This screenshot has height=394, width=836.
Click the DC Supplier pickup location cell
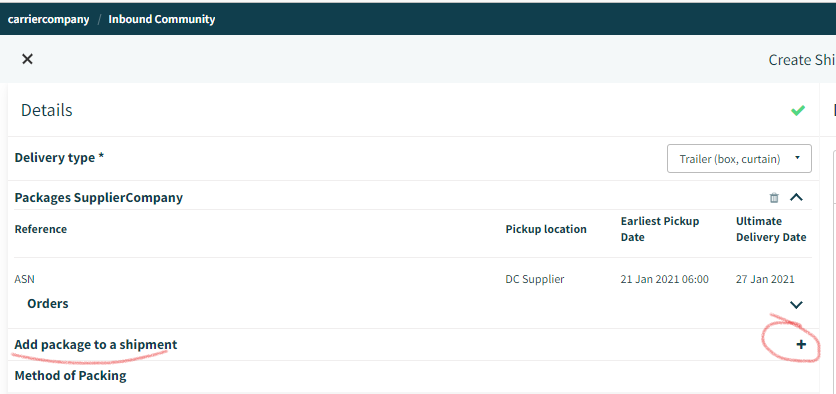point(535,279)
